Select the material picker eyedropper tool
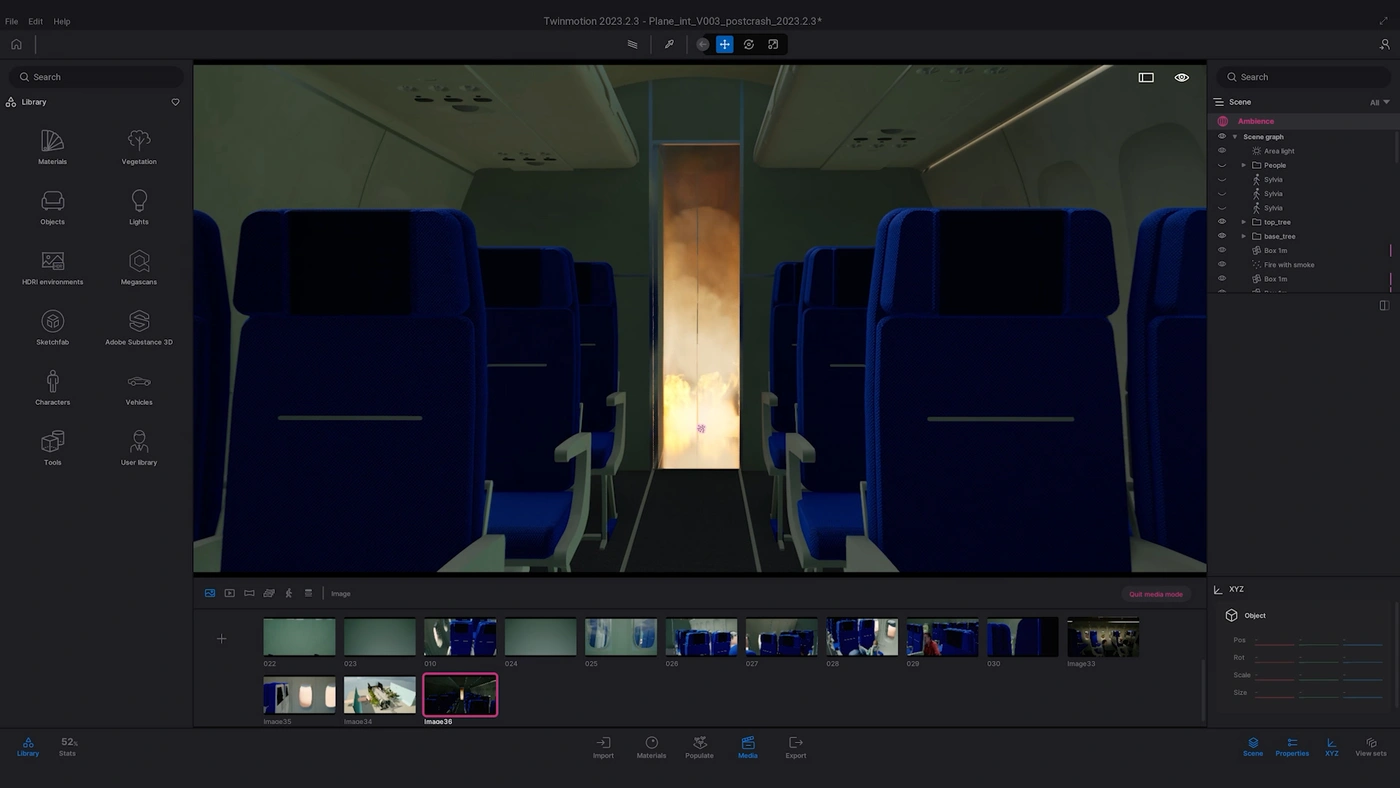This screenshot has height=788, width=1400. [x=669, y=44]
